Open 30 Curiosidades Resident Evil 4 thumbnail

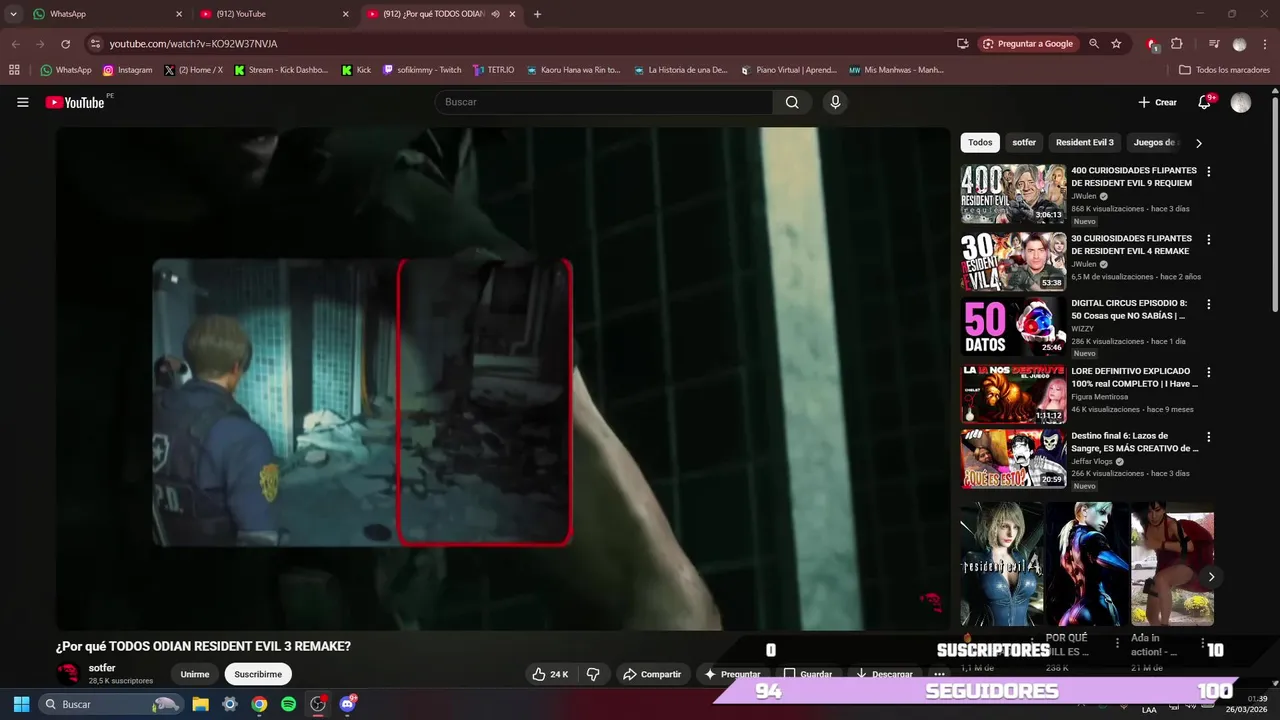[x=1013, y=261]
